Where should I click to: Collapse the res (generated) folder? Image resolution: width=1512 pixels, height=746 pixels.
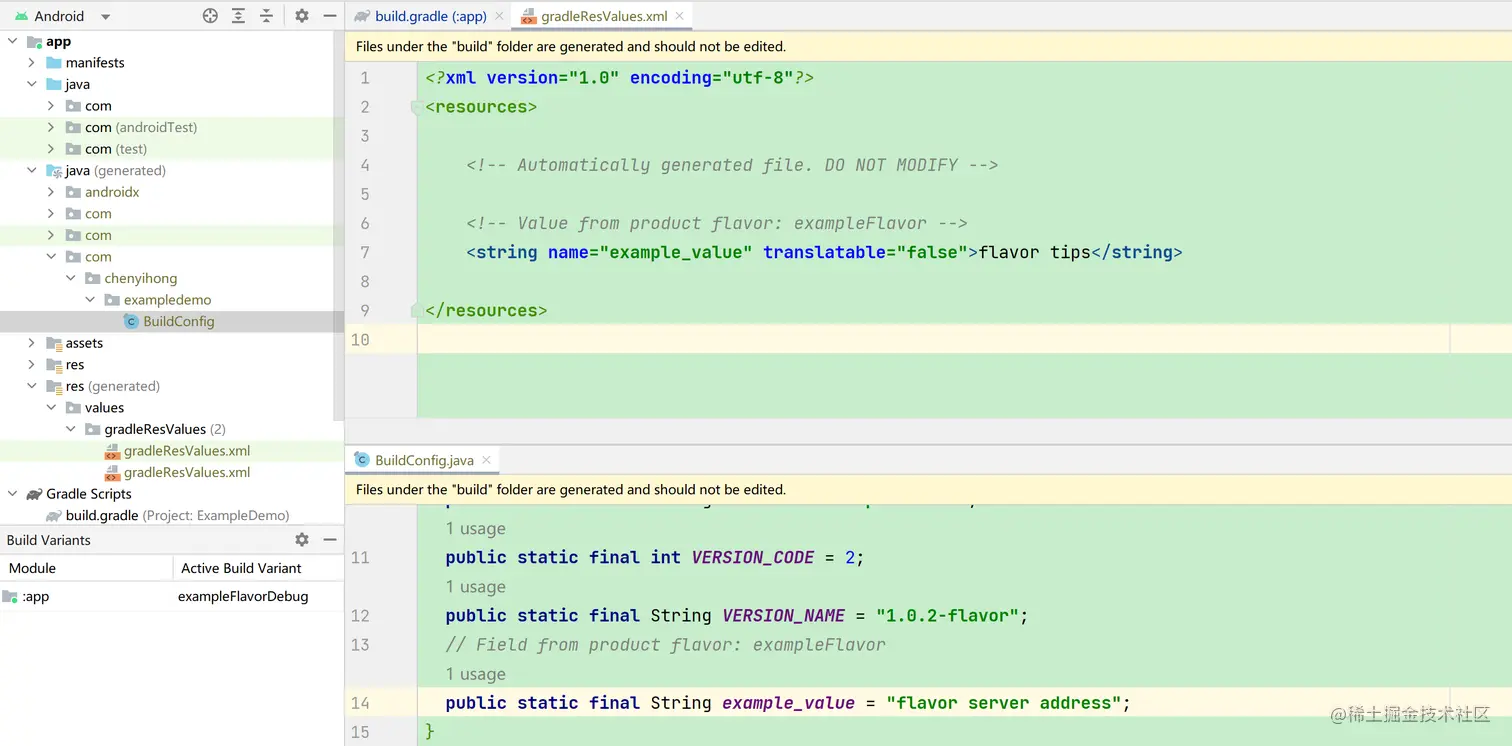click(32, 386)
